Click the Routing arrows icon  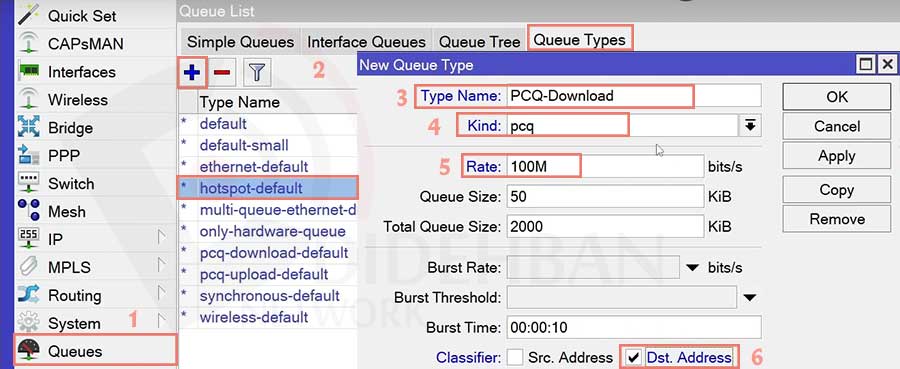28,295
